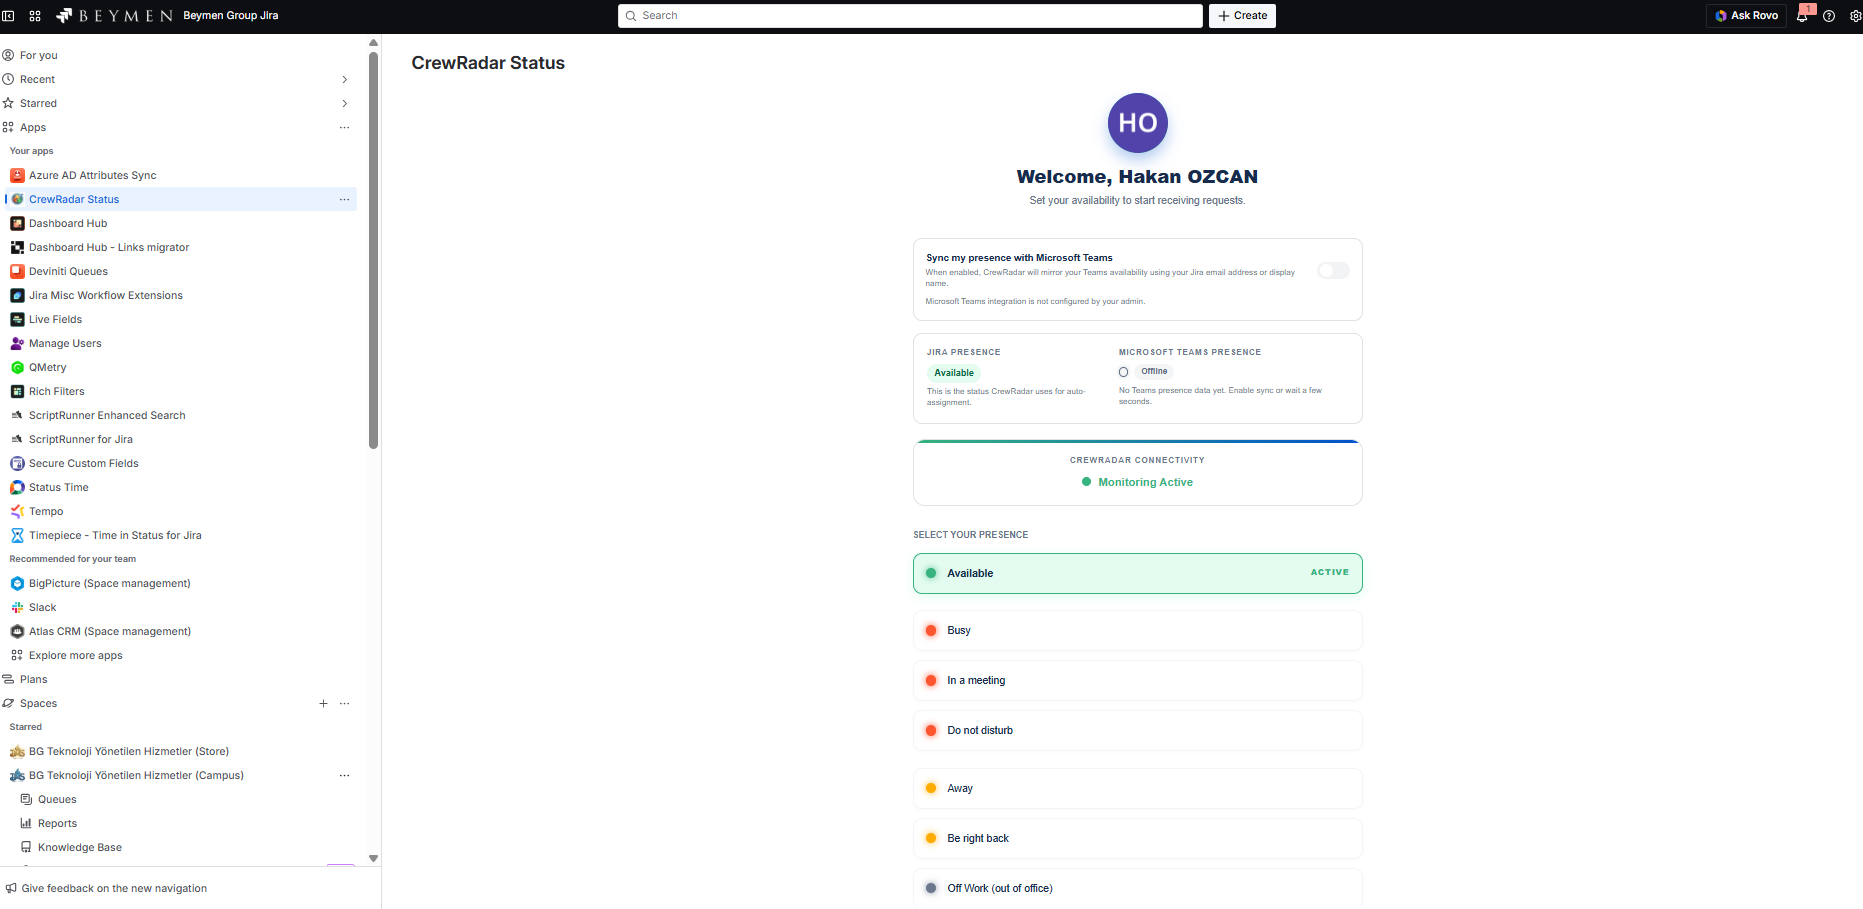Open the Status Time app icon

[17, 487]
